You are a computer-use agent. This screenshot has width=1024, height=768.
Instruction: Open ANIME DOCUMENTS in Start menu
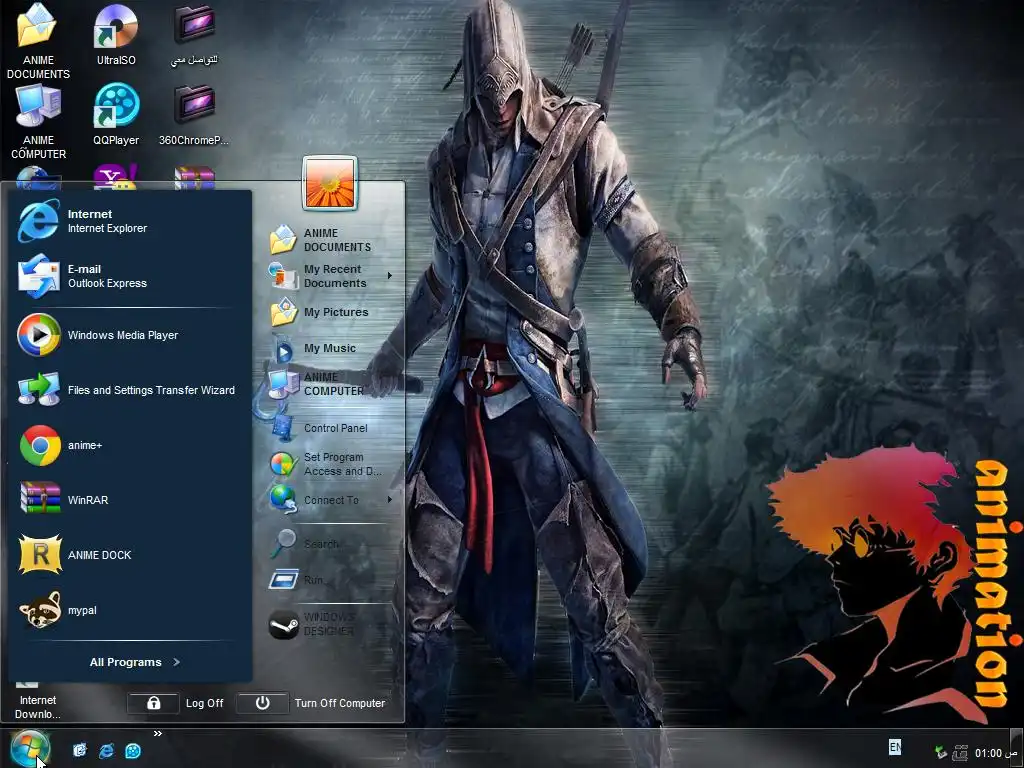(328, 240)
